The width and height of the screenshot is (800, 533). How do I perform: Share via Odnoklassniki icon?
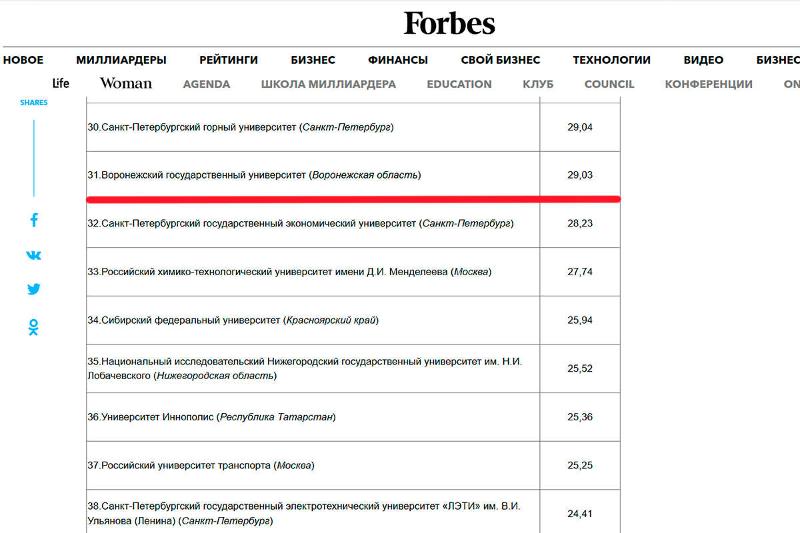(33, 327)
